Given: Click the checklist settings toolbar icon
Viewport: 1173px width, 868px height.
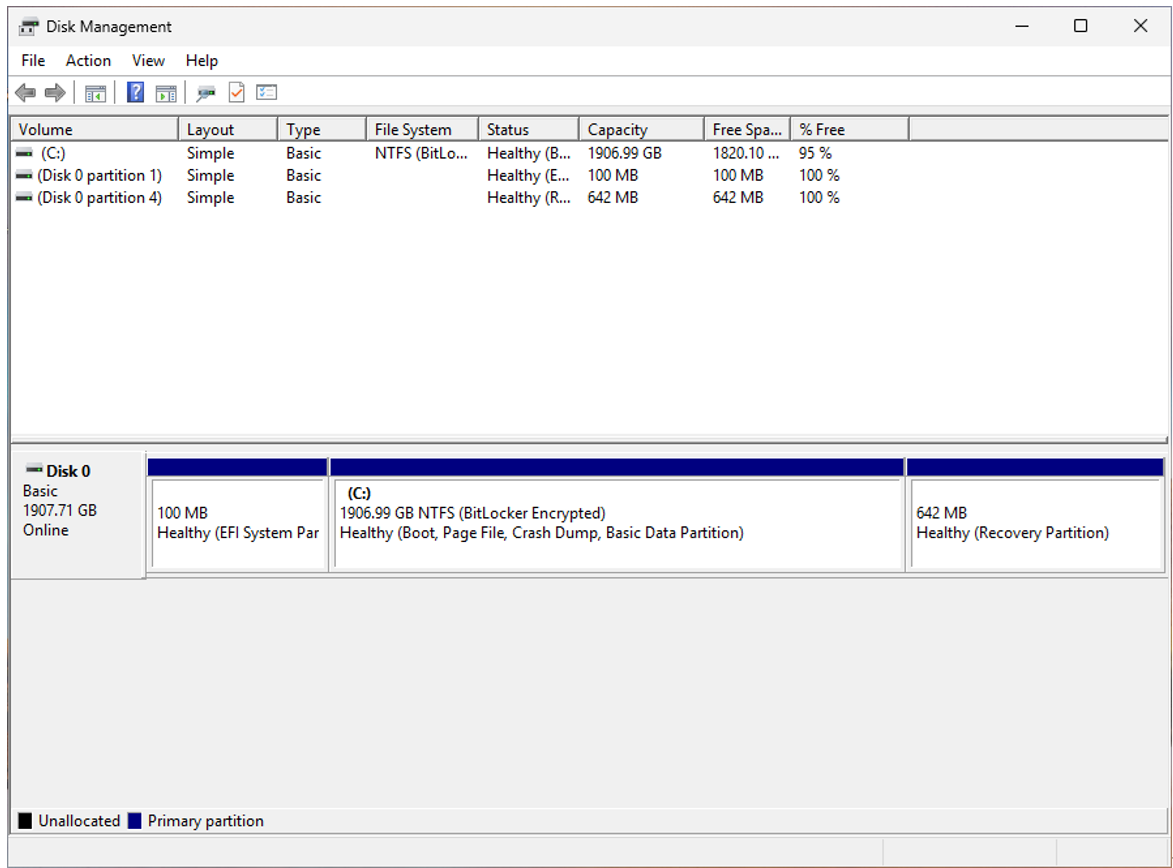Looking at the screenshot, I should coord(266,93).
